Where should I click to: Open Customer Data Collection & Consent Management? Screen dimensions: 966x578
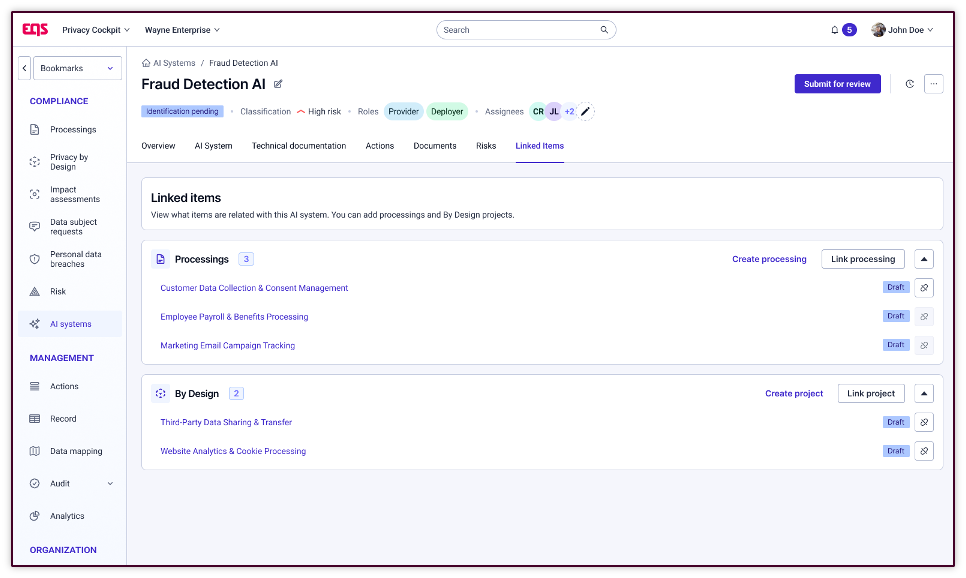pos(254,288)
